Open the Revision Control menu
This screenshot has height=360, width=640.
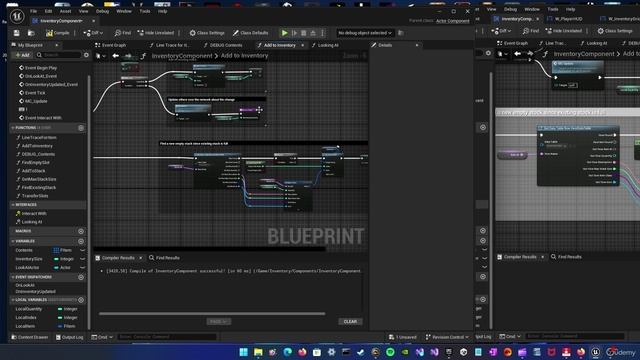pos(447,337)
